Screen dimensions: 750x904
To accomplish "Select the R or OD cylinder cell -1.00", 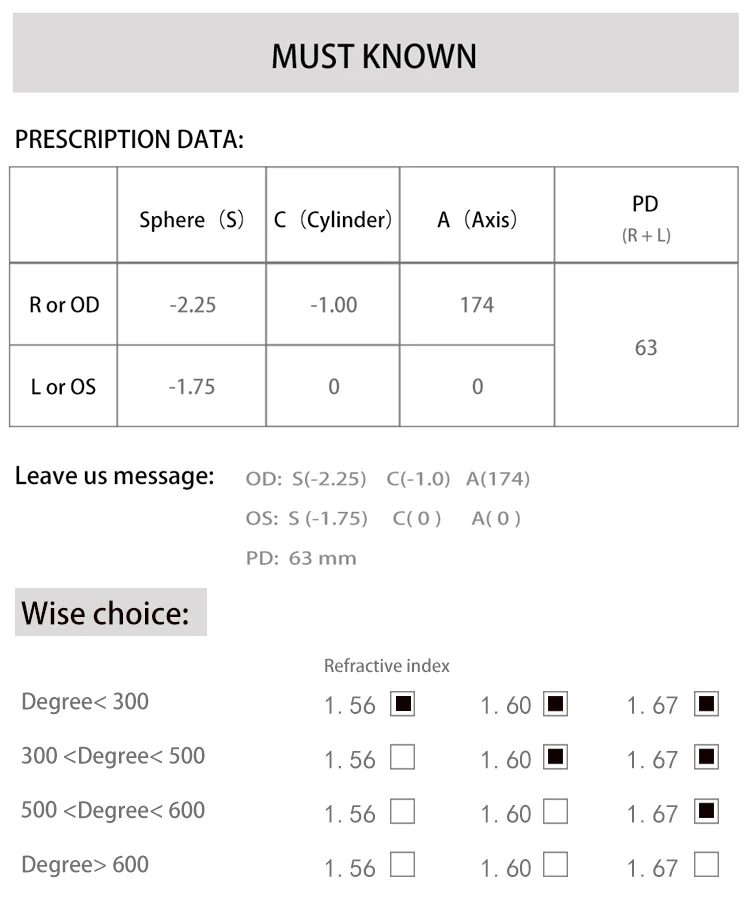I will (333, 305).
